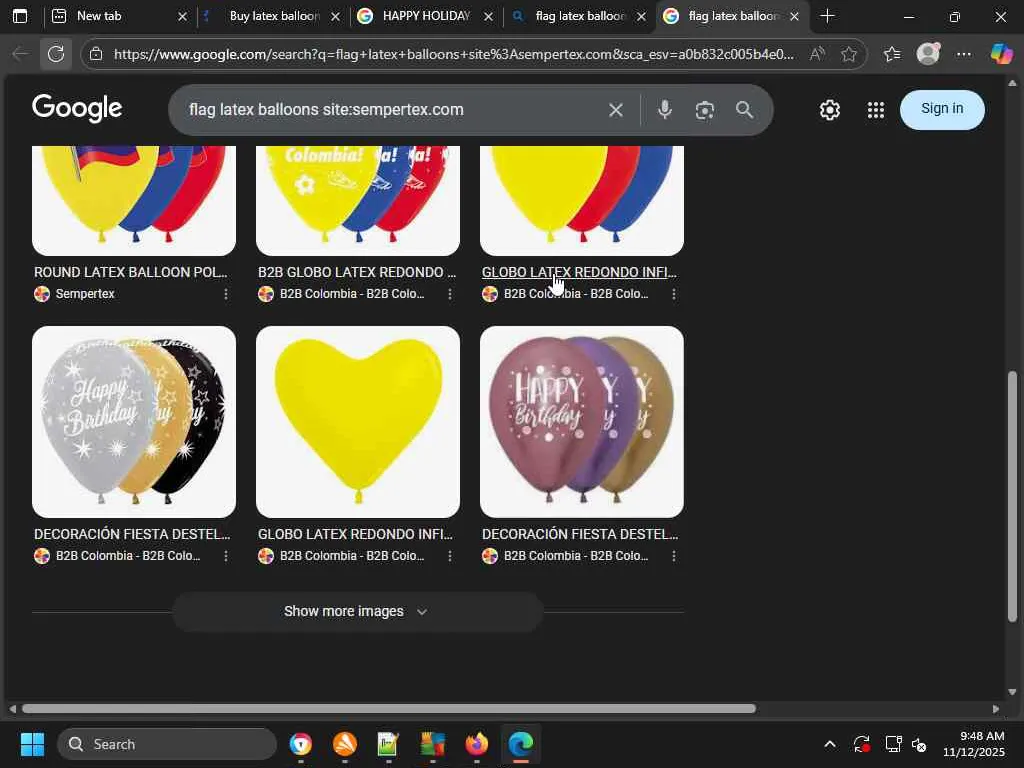Go back with the browser back arrow

[20, 54]
